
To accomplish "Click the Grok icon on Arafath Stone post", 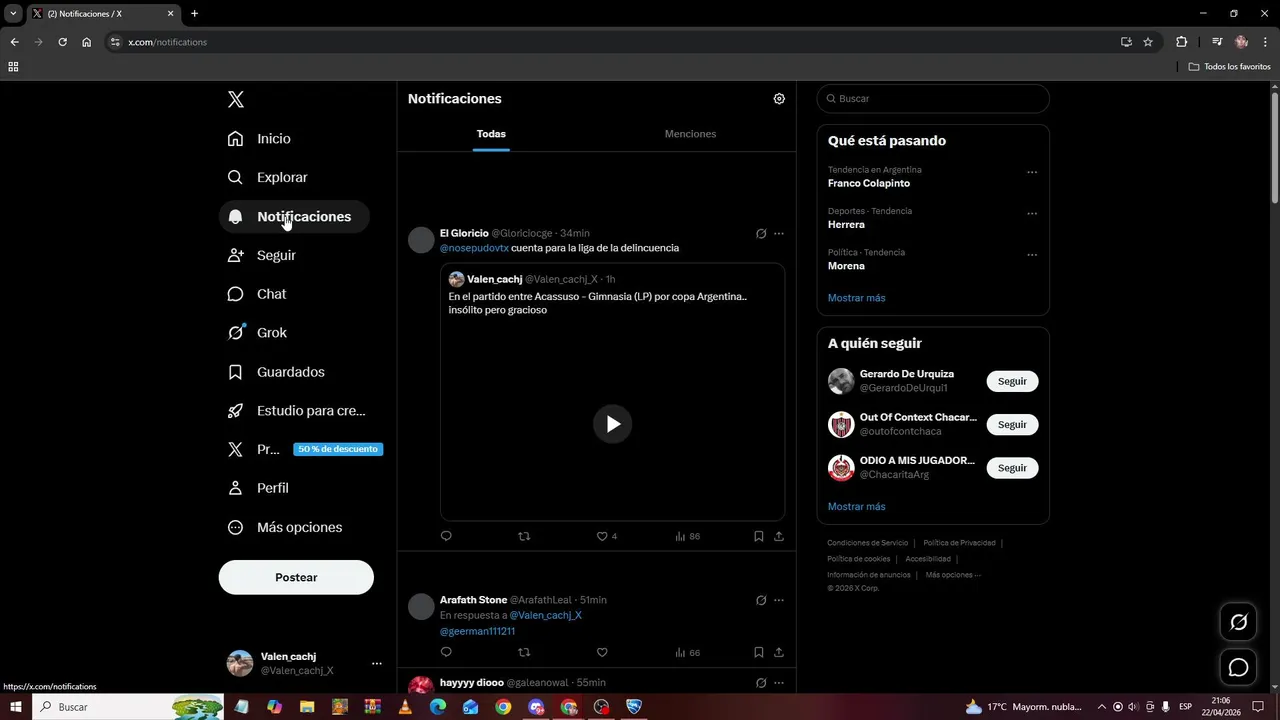I will click(x=761, y=600).
